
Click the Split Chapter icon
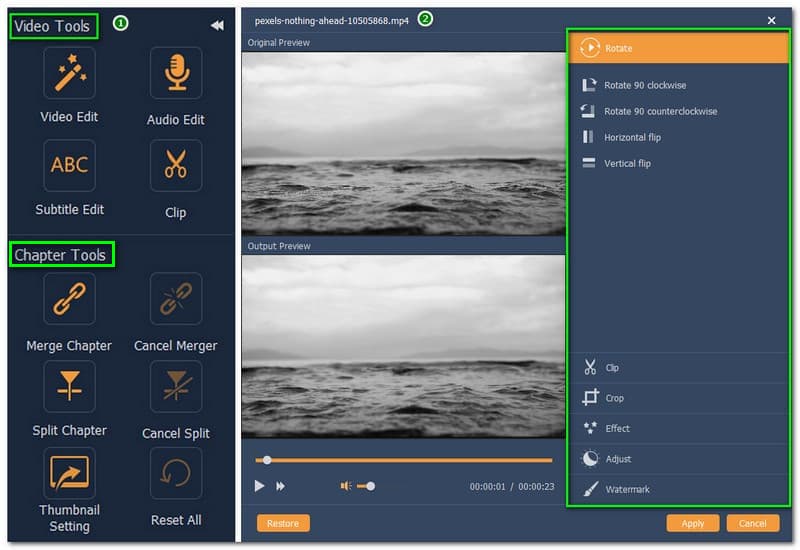tap(69, 387)
